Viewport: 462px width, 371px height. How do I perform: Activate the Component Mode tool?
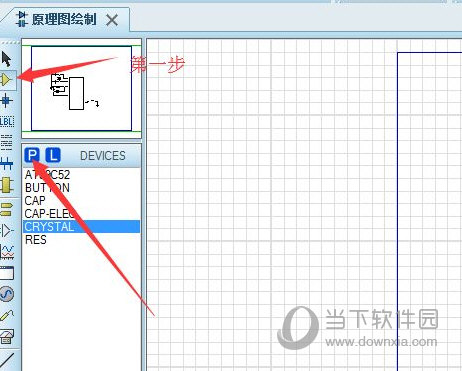(6, 80)
